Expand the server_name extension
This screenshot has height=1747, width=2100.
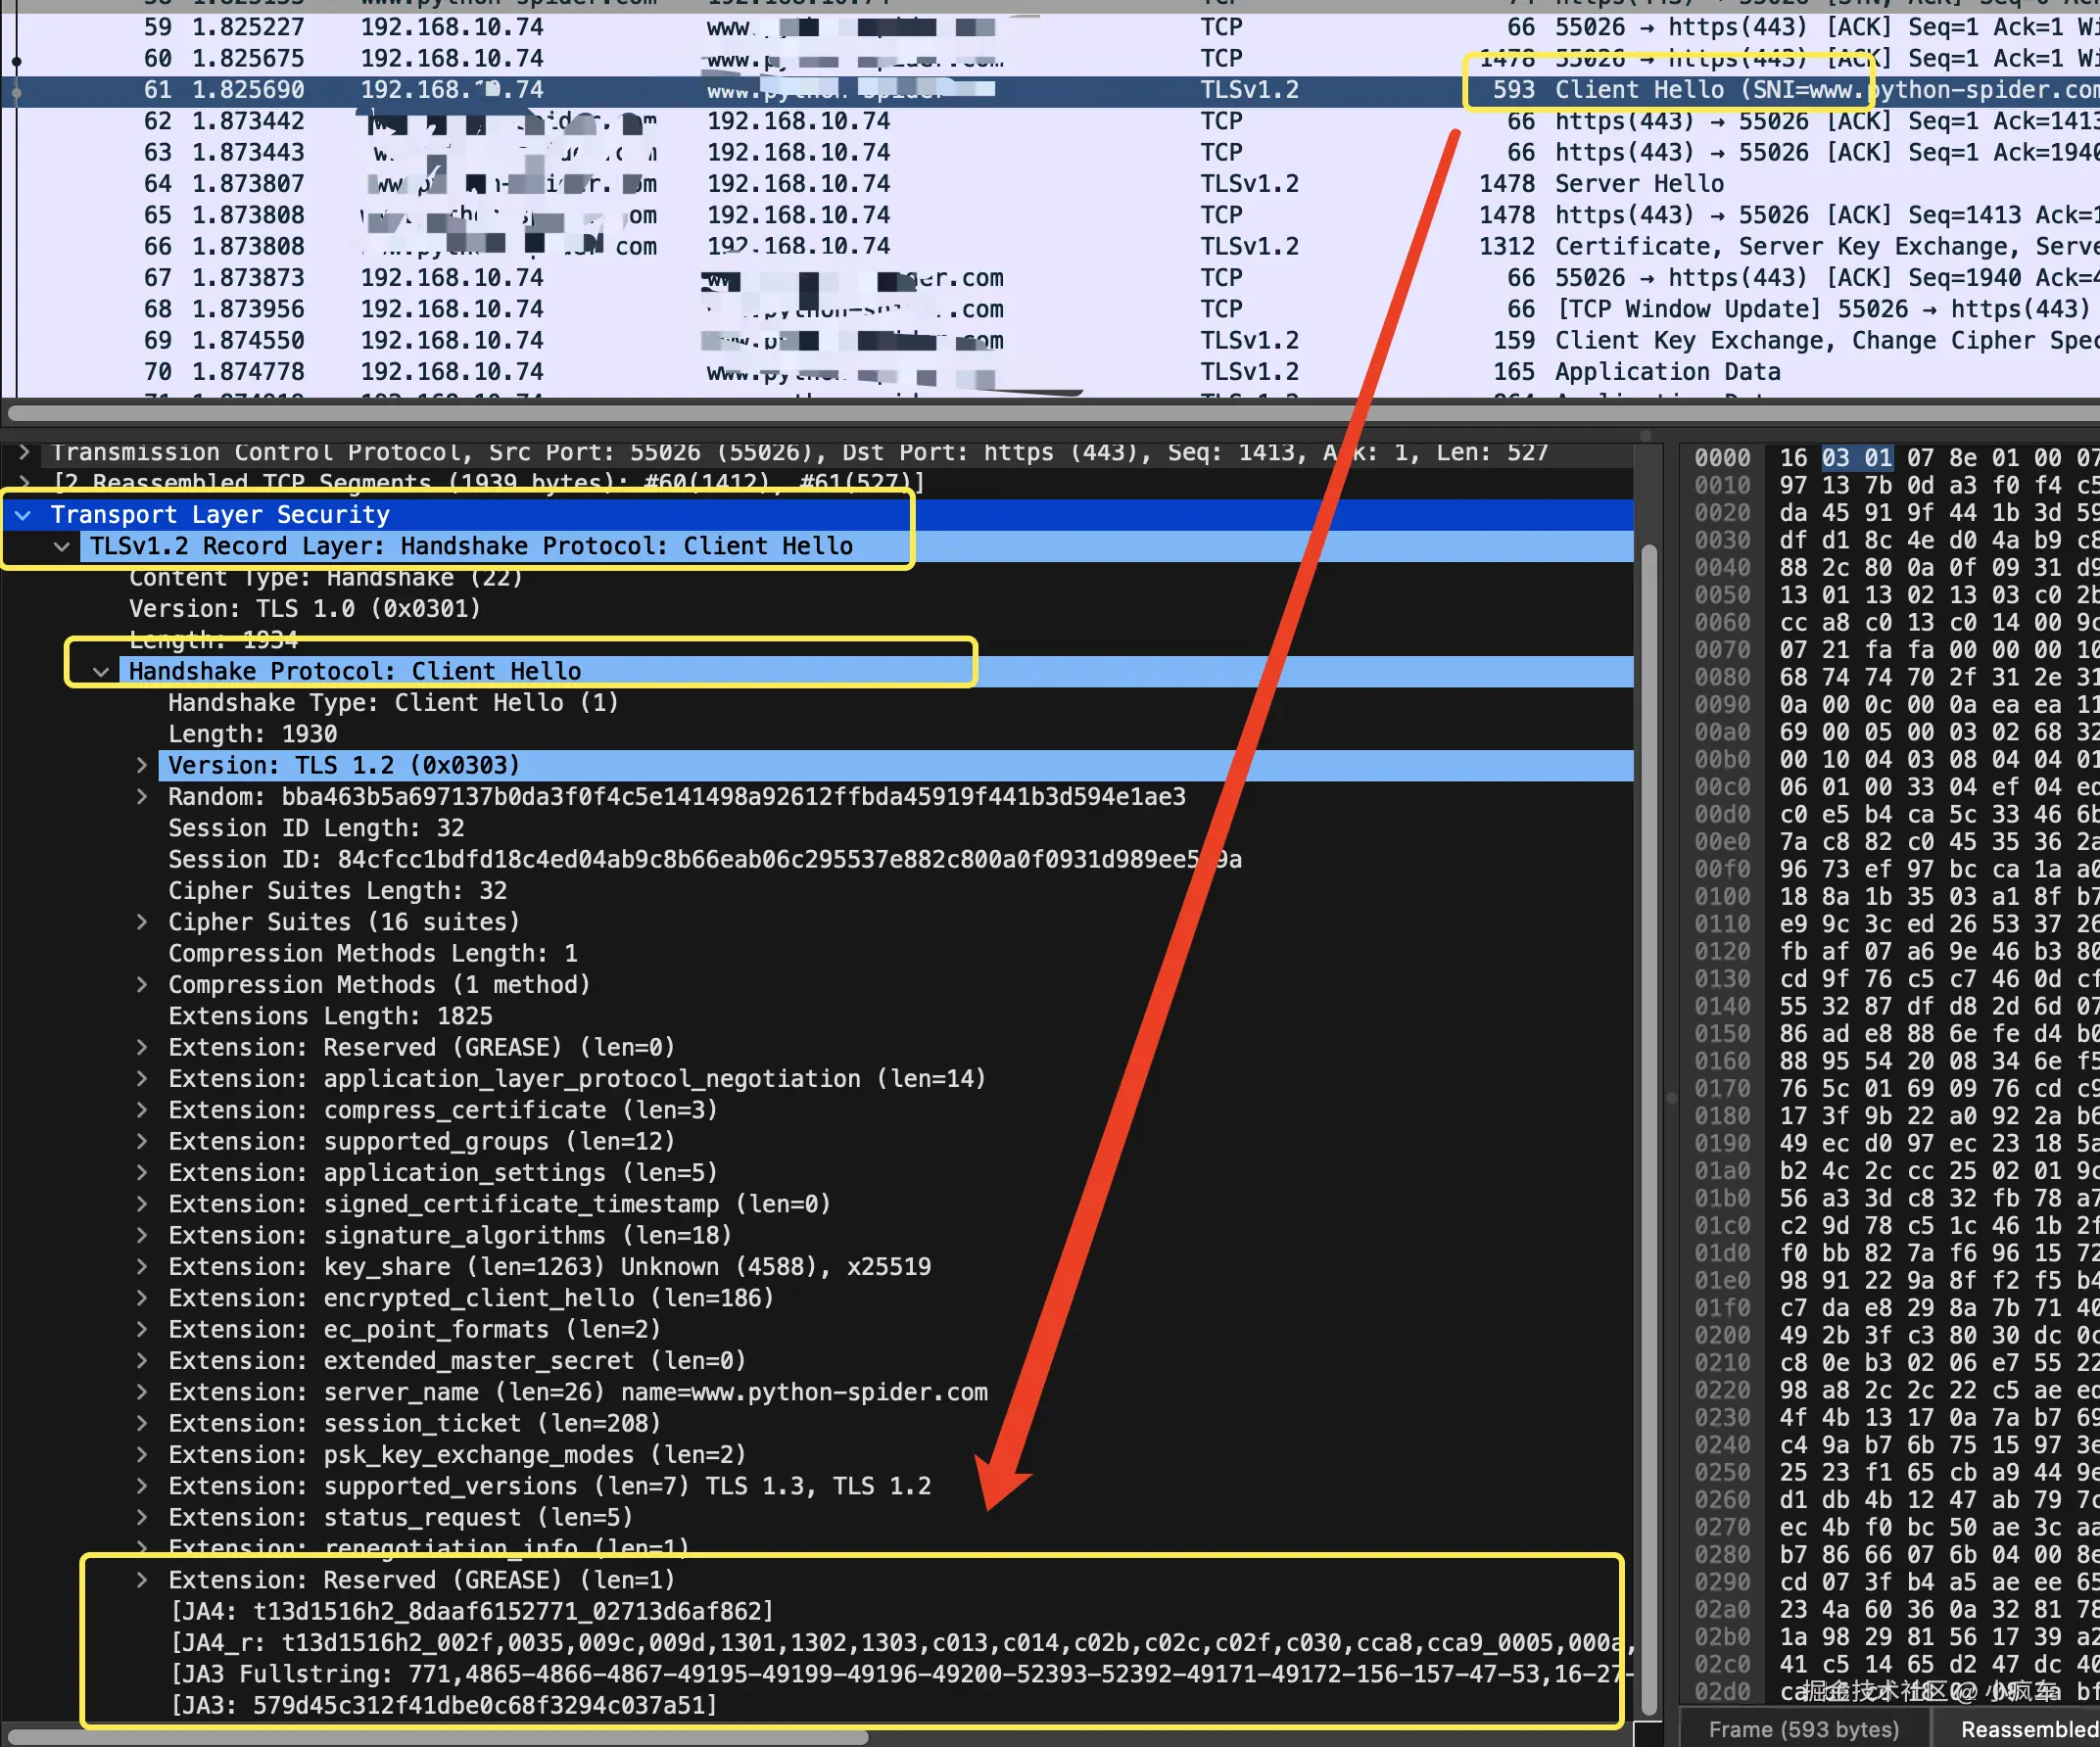(141, 1392)
